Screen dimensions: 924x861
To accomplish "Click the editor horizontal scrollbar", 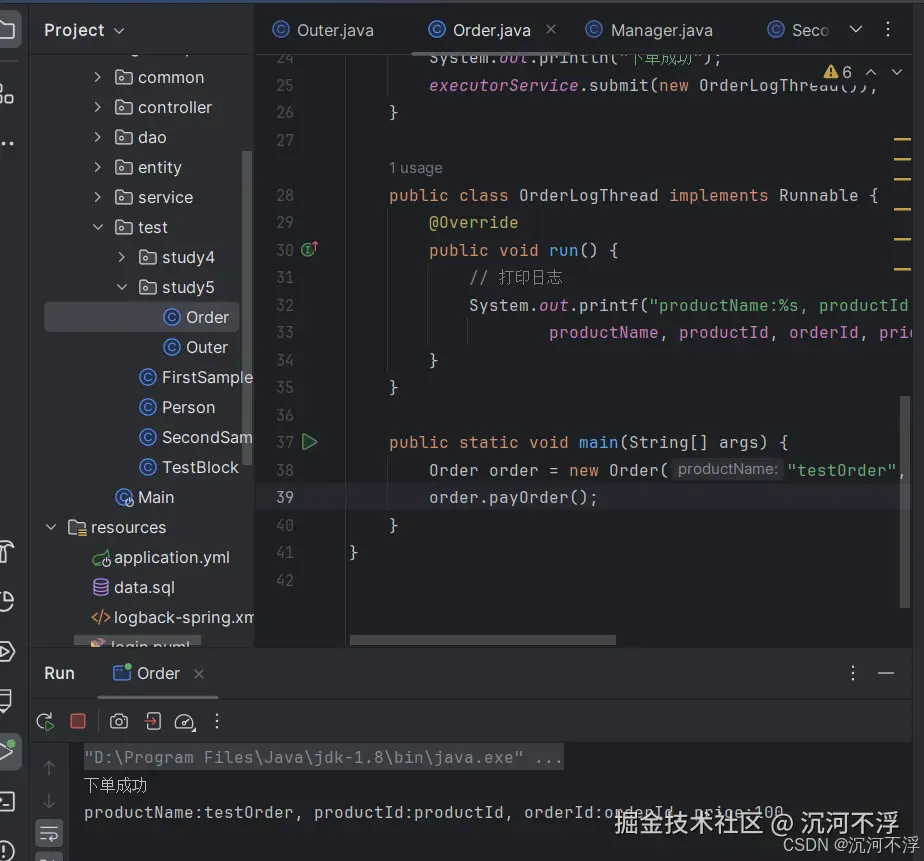I will (483, 640).
